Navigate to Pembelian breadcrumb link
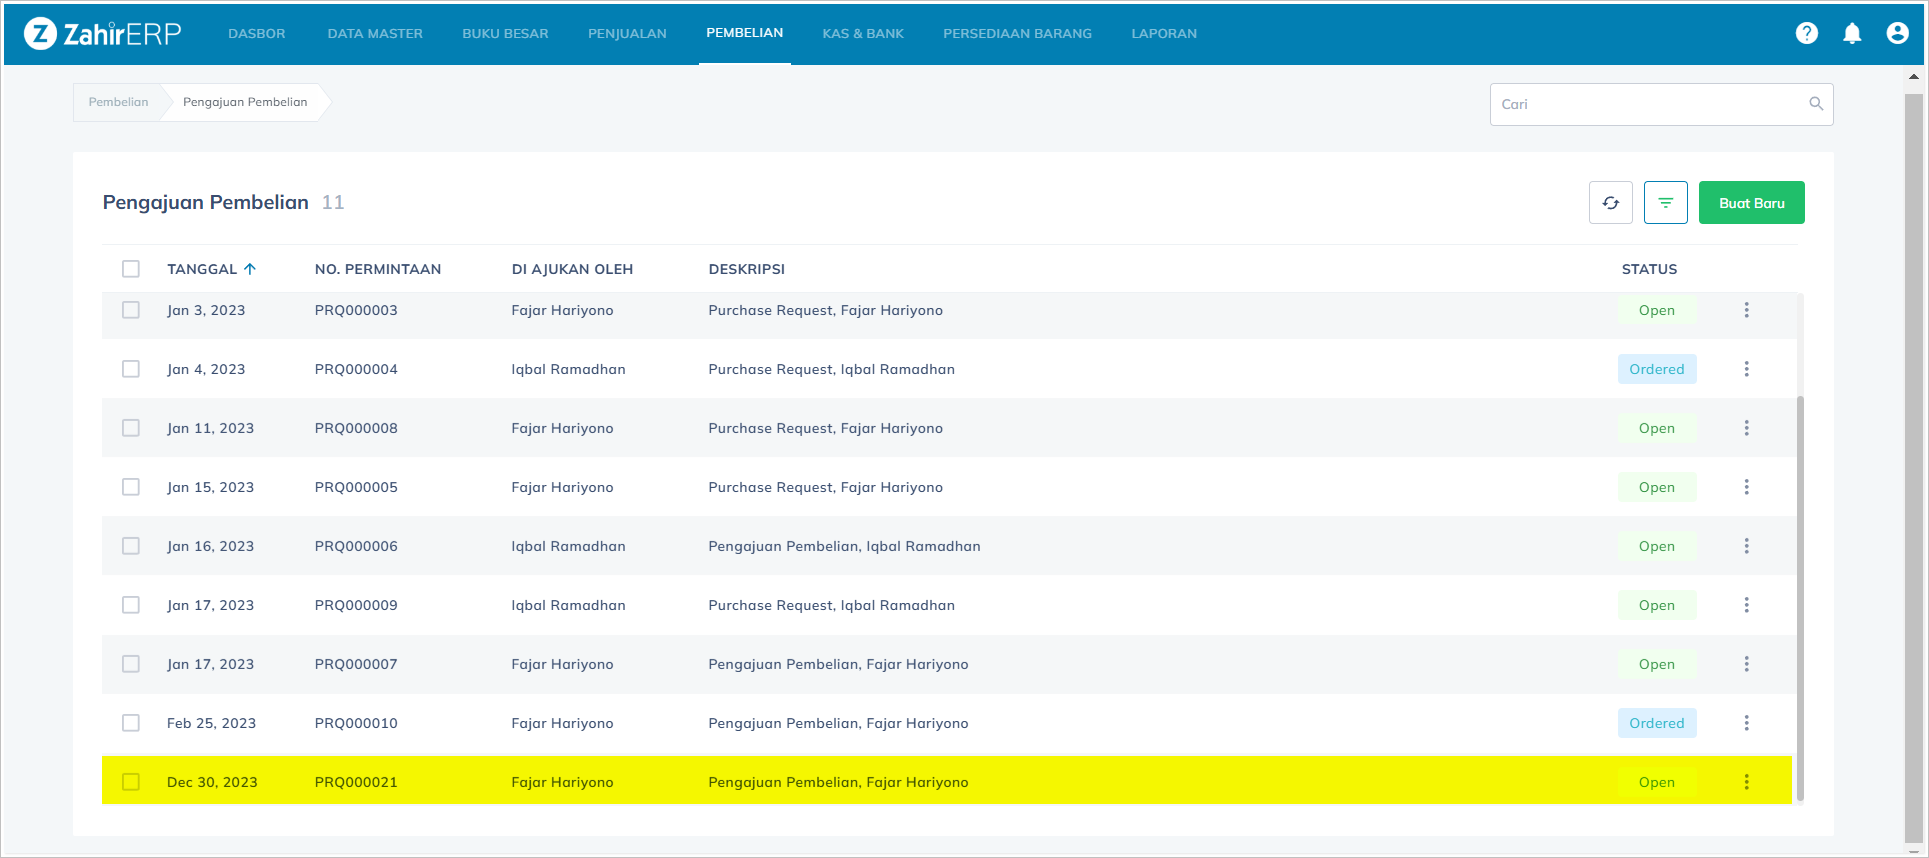The image size is (1929, 858). pos(118,102)
